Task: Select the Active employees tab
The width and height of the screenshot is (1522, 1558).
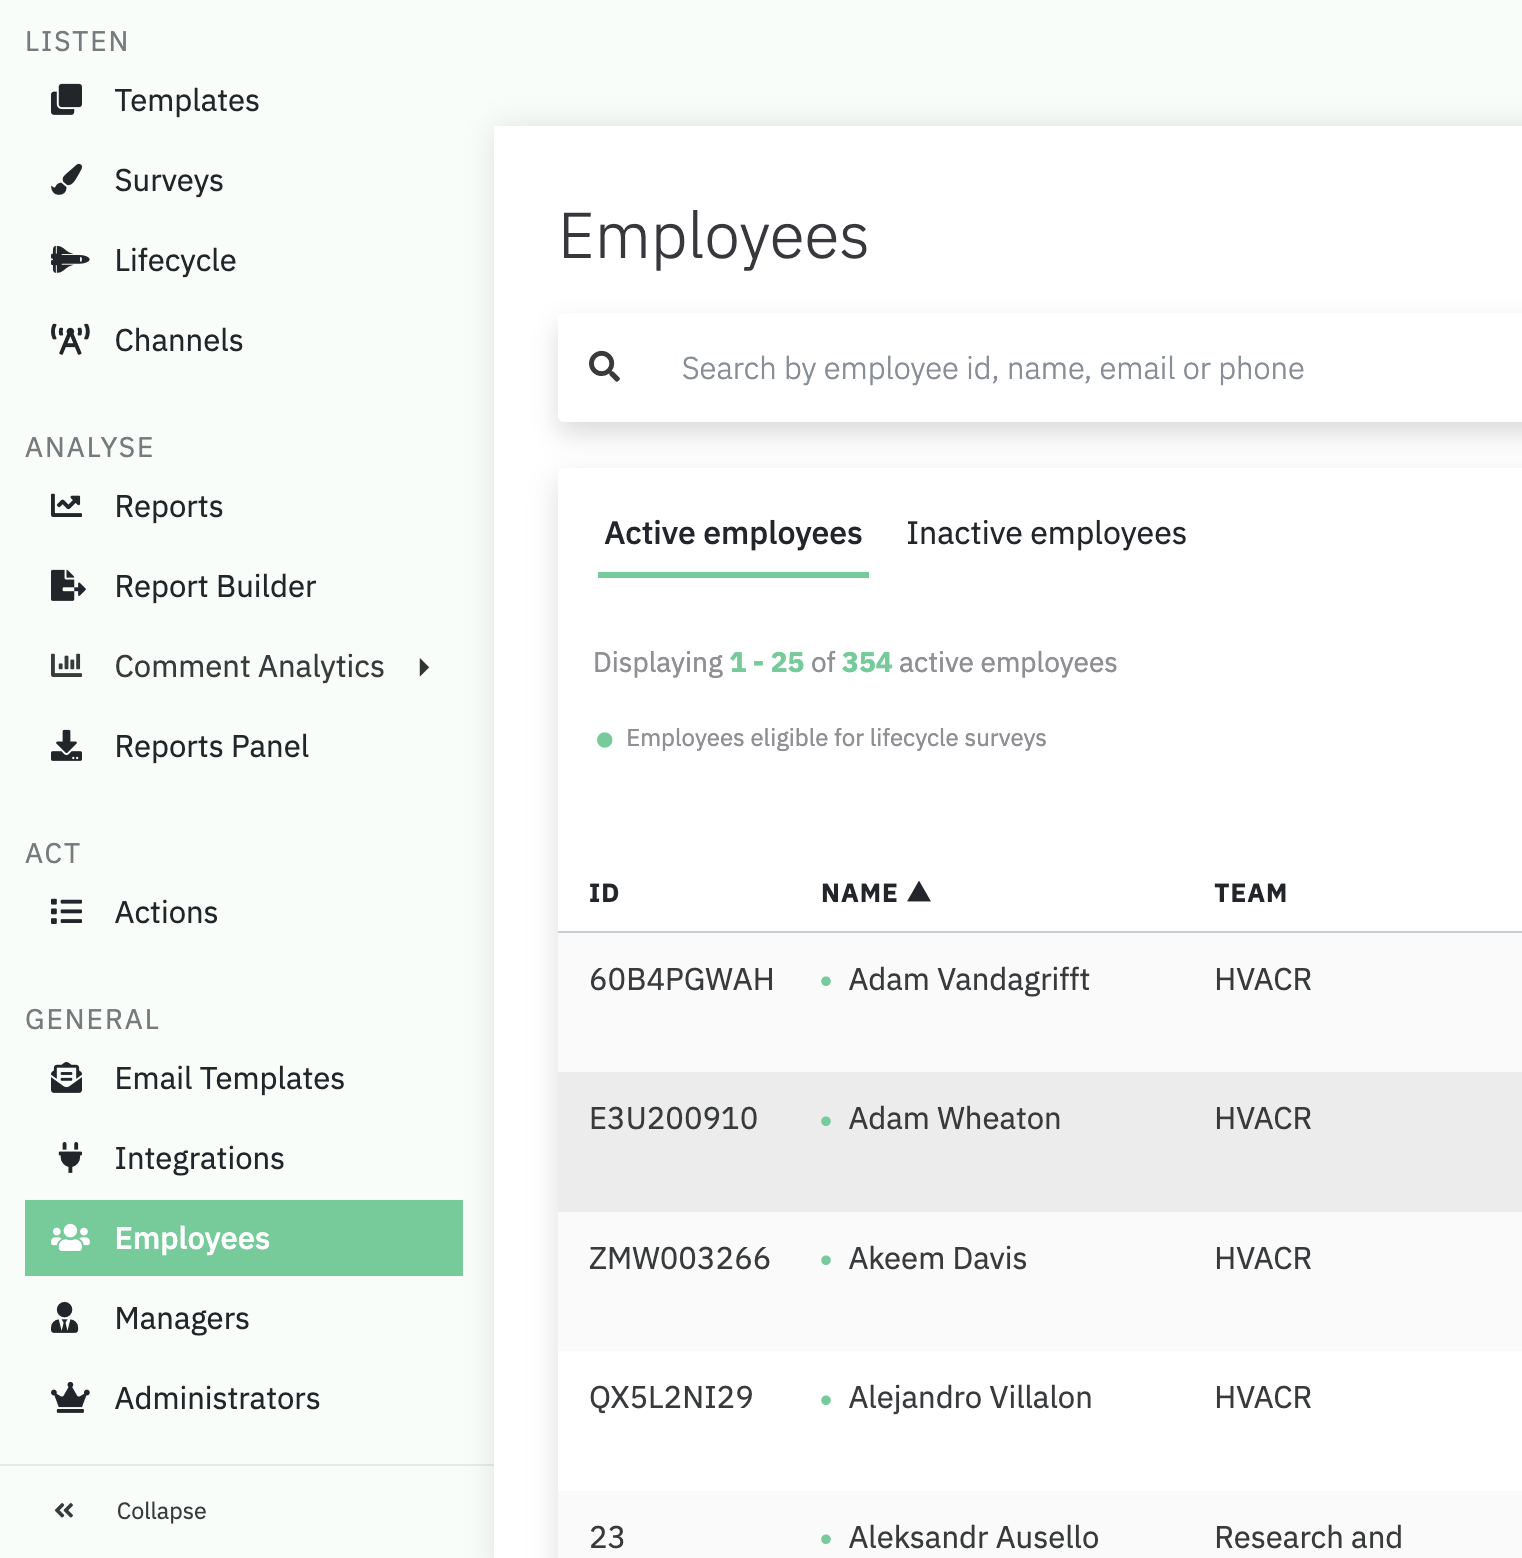Action: point(733,533)
